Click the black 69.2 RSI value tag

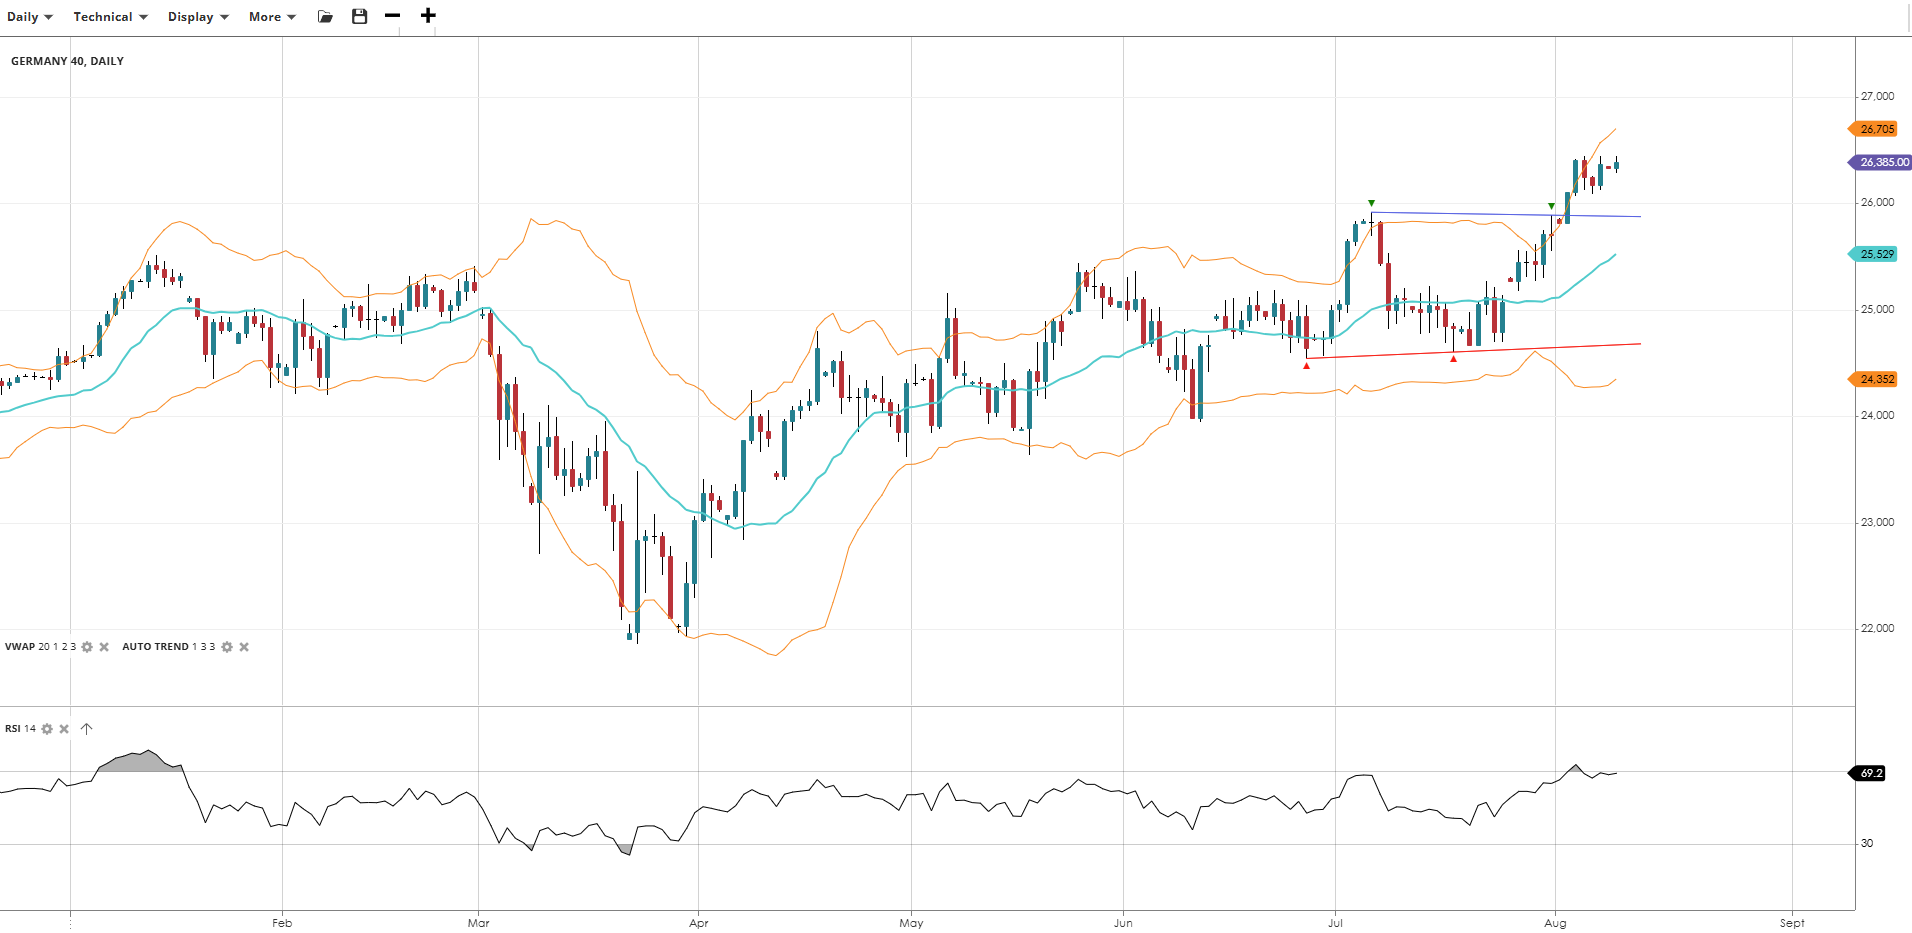(1867, 773)
